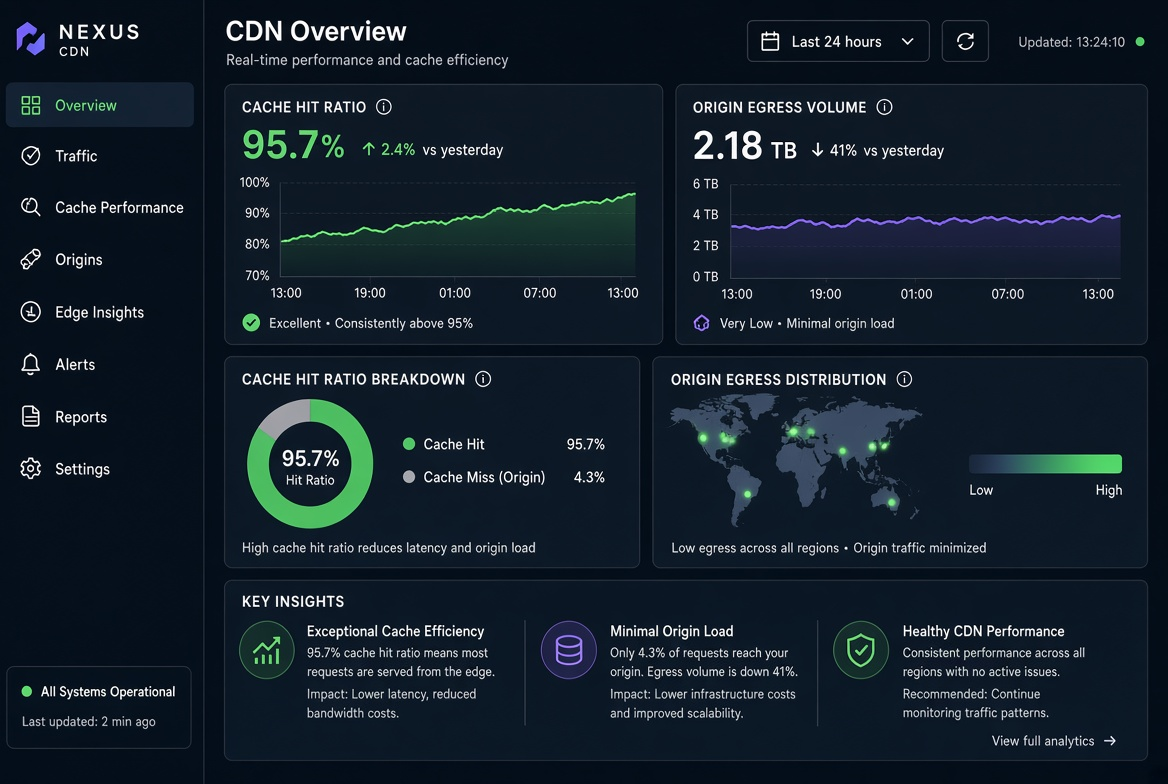This screenshot has width=1168, height=784.
Task: Click the calendar icon in the date selector
Action: [x=770, y=42]
